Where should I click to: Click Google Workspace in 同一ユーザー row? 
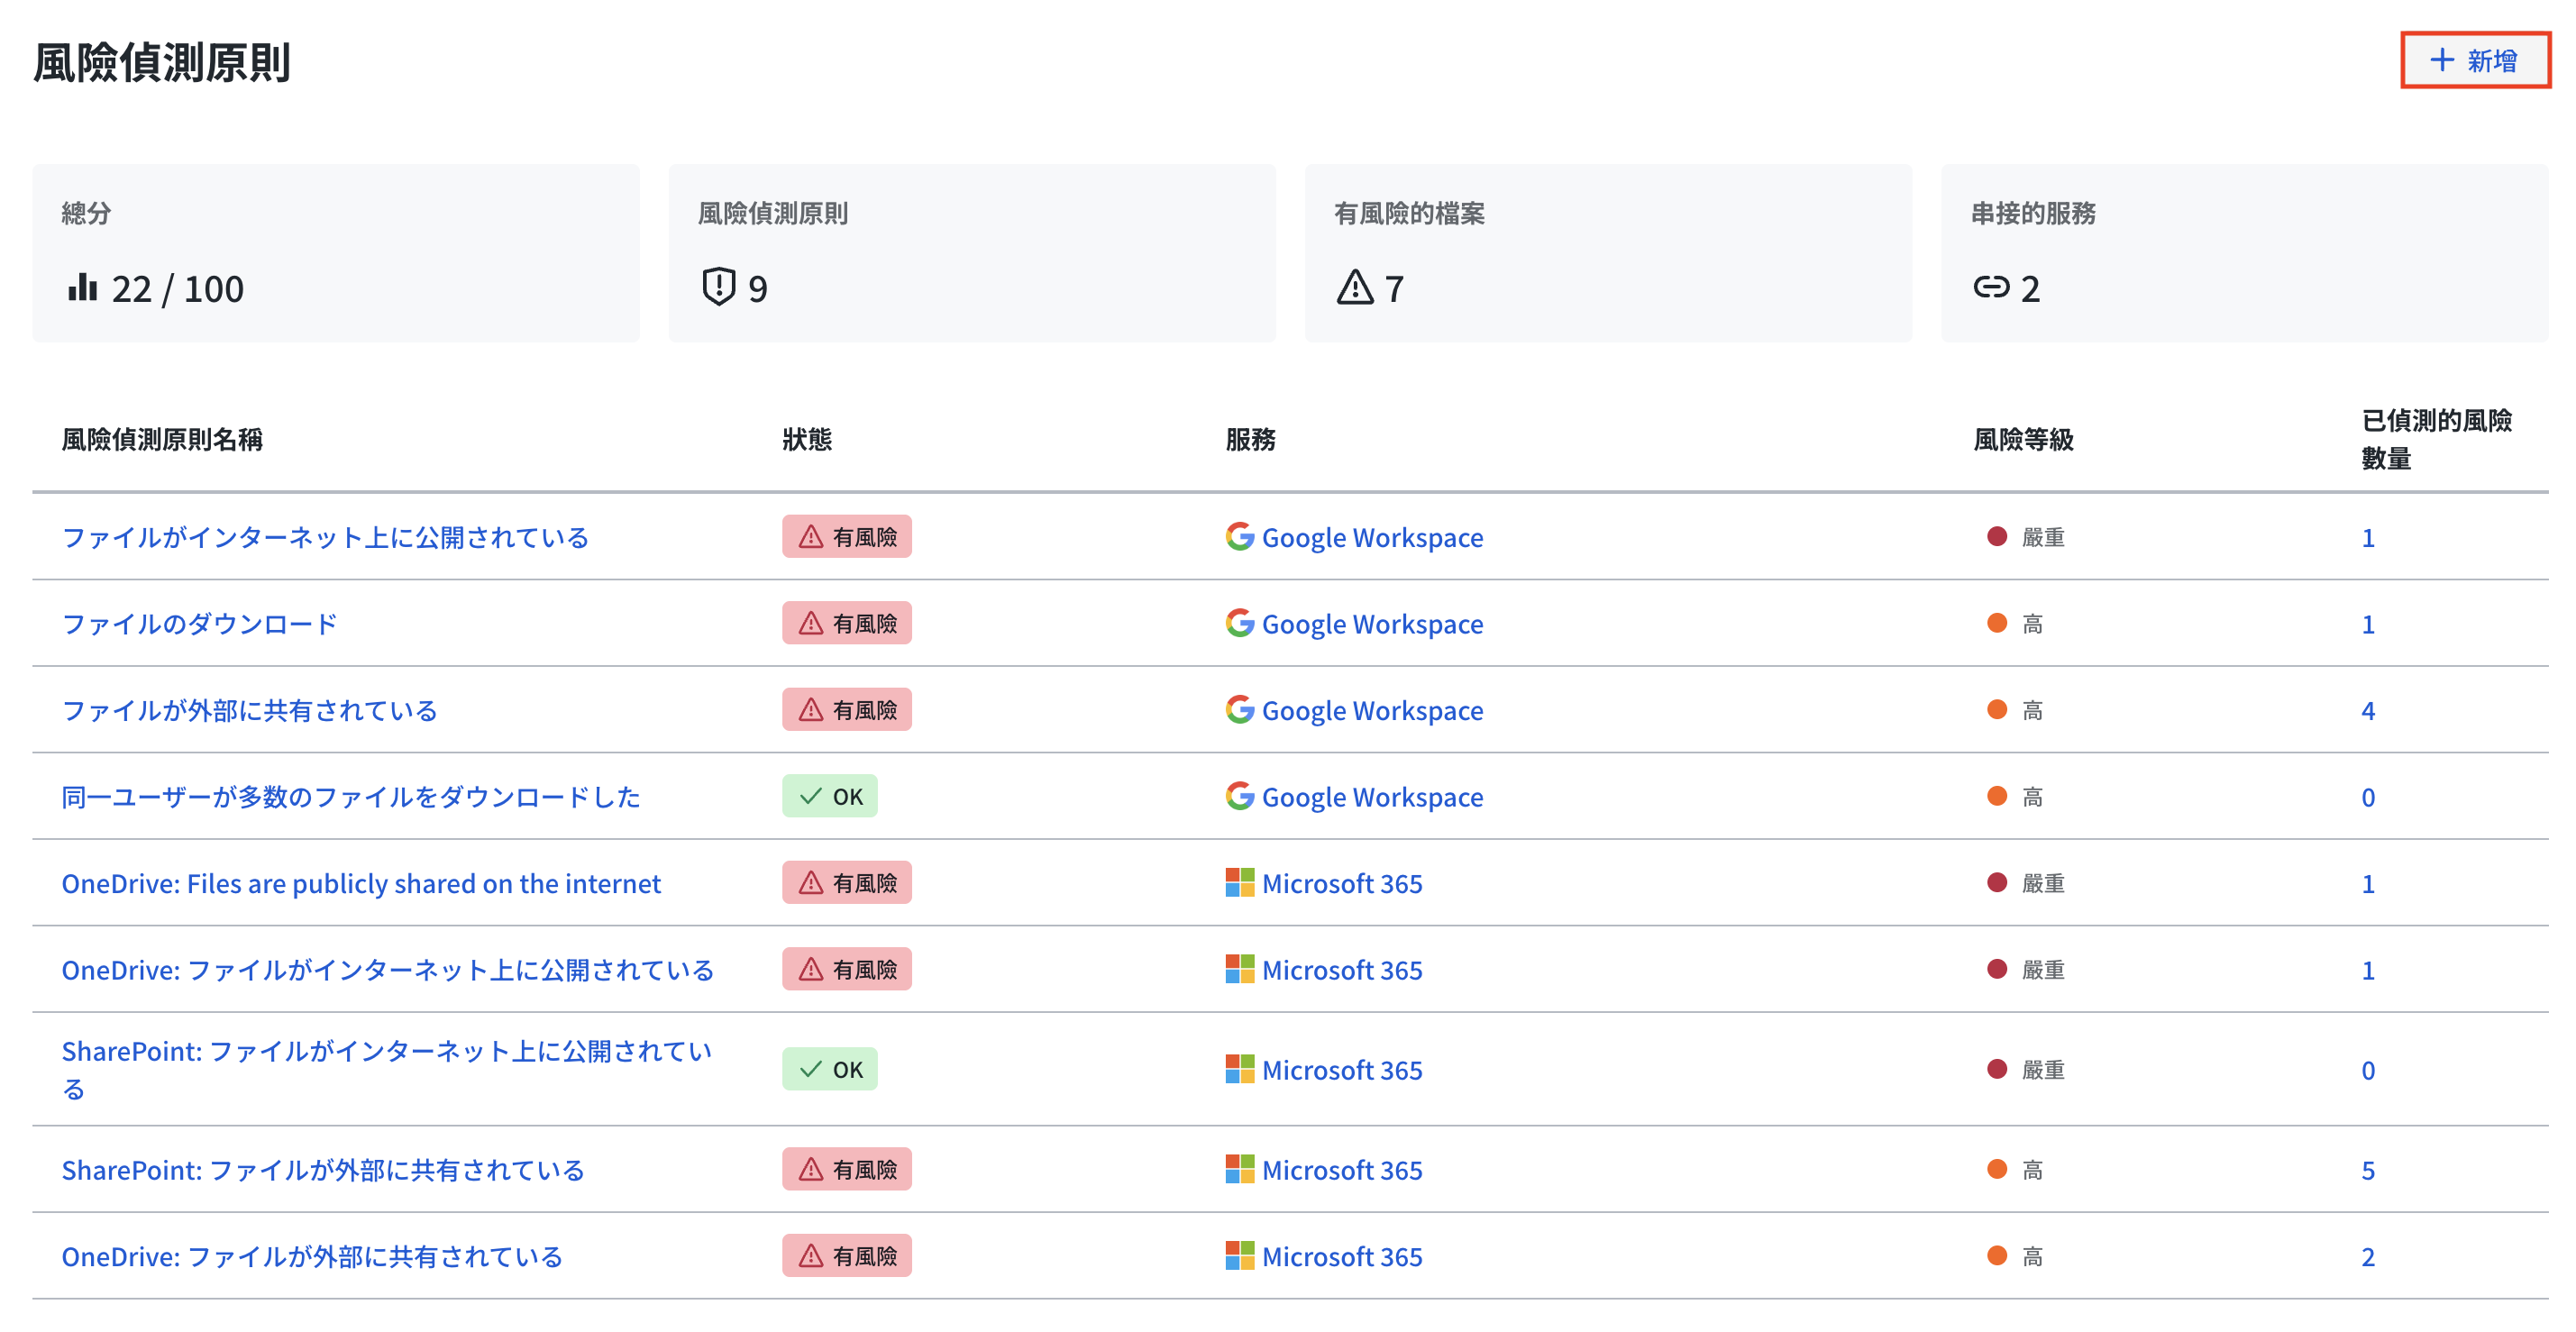pos(1372,797)
